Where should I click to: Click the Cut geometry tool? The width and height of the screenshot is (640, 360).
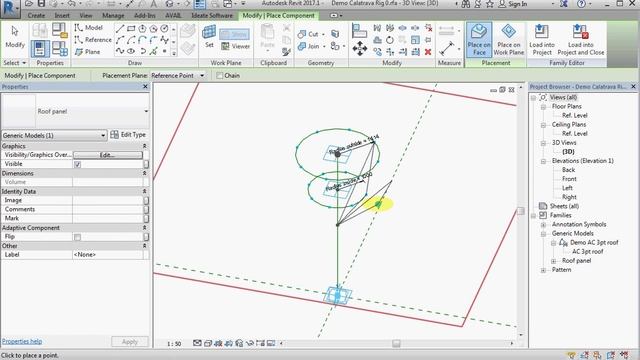coord(308,34)
